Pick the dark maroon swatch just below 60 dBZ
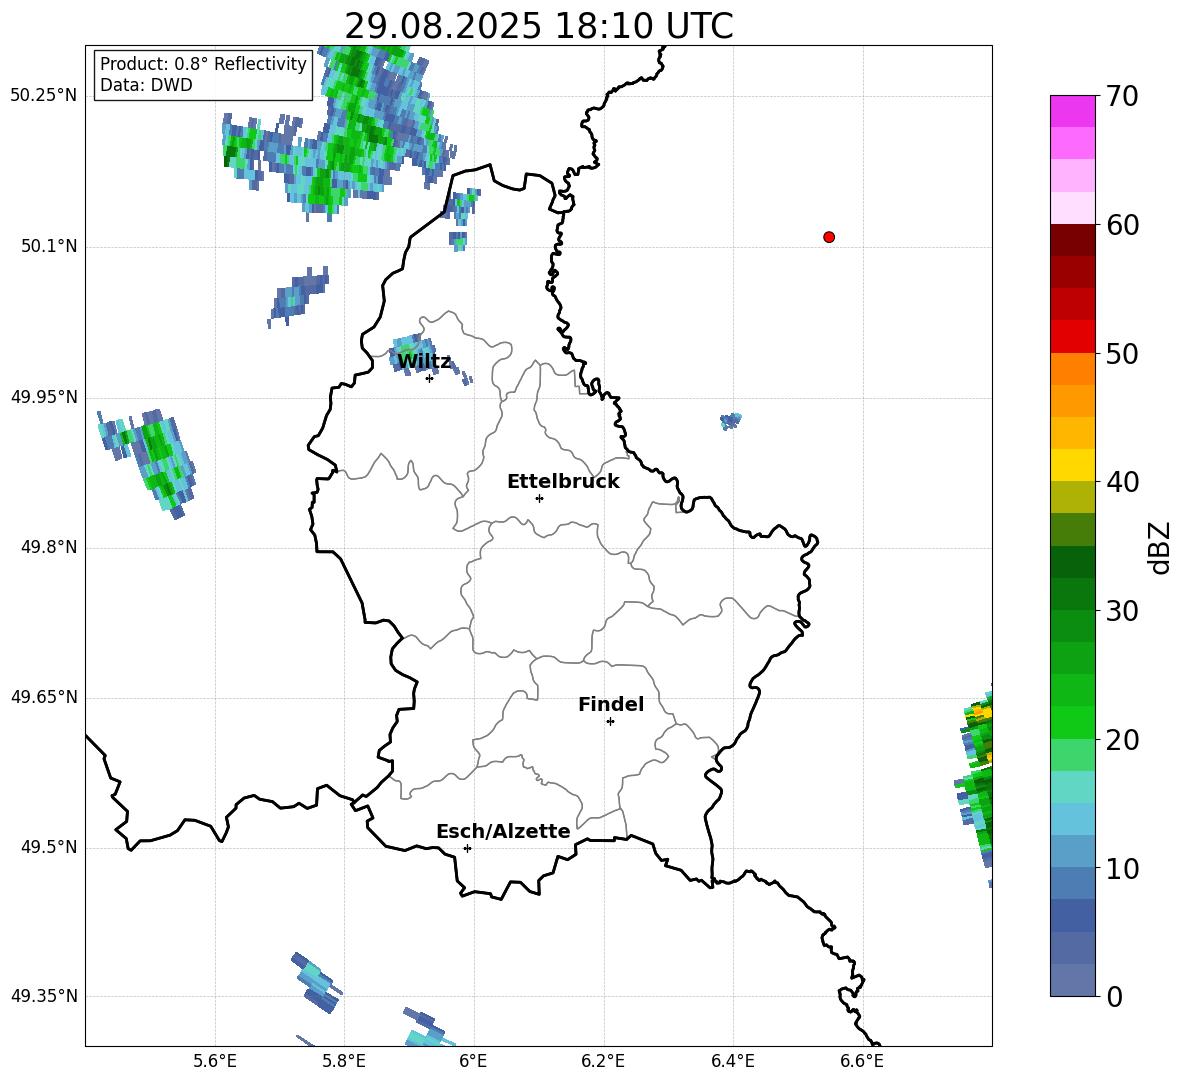This screenshot has width=1184, height=1081. [1073, 240]
